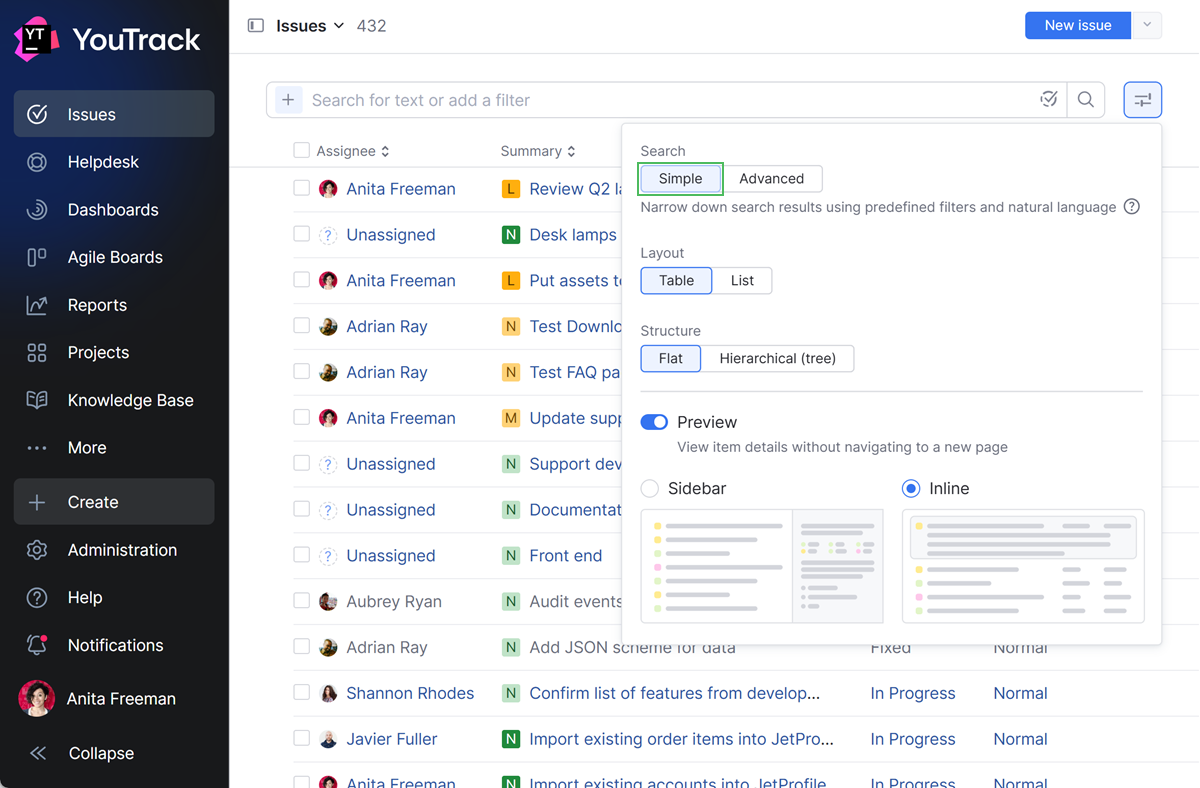Choose the Flat structure
This screenshot has width=1200, height=788.
point(671,359)
